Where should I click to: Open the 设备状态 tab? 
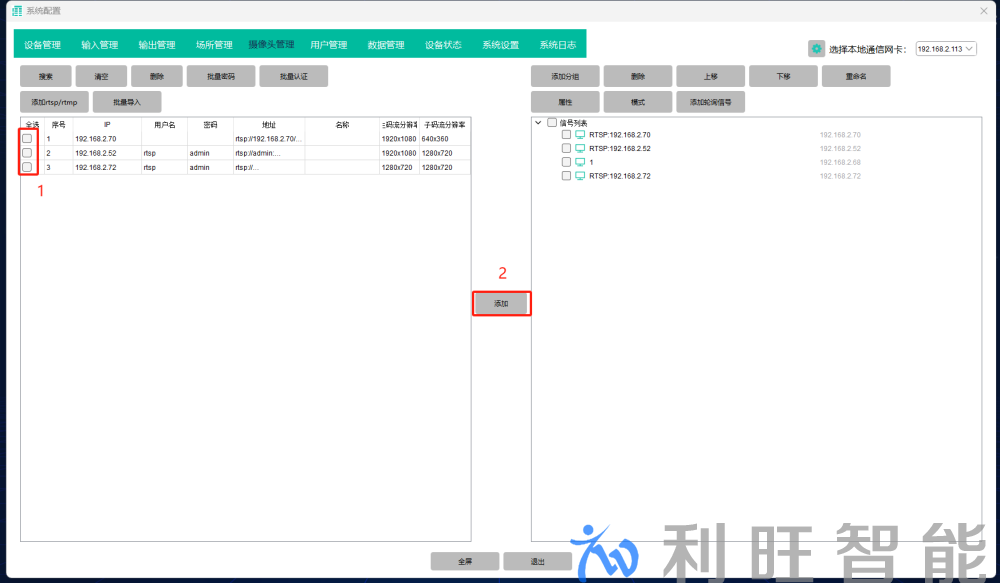[x=443, y=45]
